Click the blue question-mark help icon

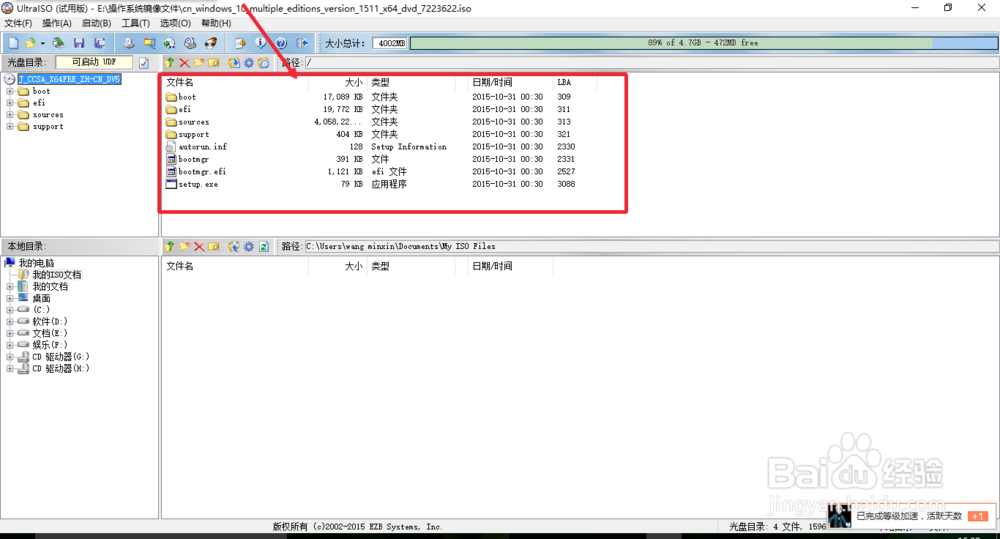click(x=281, y=43)
